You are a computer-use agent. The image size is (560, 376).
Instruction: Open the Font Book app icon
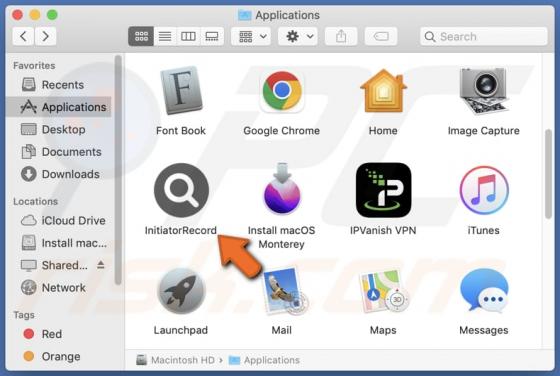(x=181, y=91)
